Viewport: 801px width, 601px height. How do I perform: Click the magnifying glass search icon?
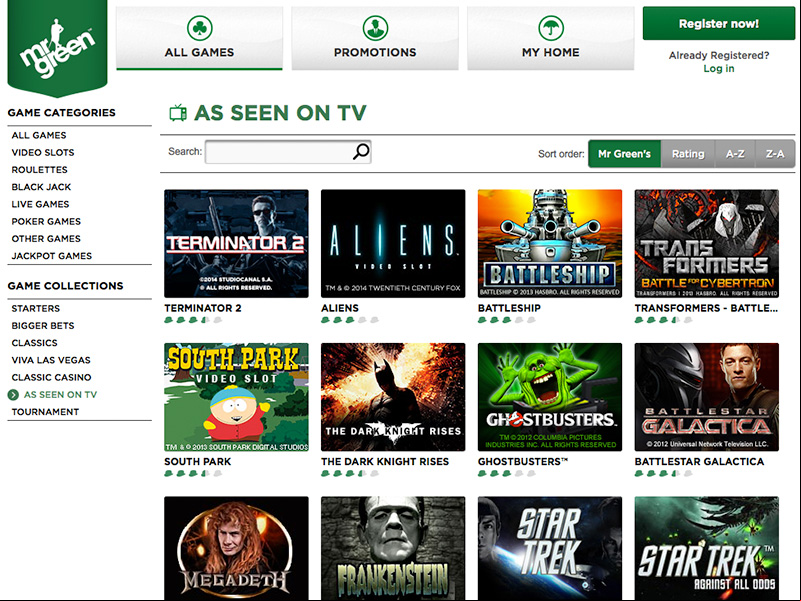(x=361, y=152)
